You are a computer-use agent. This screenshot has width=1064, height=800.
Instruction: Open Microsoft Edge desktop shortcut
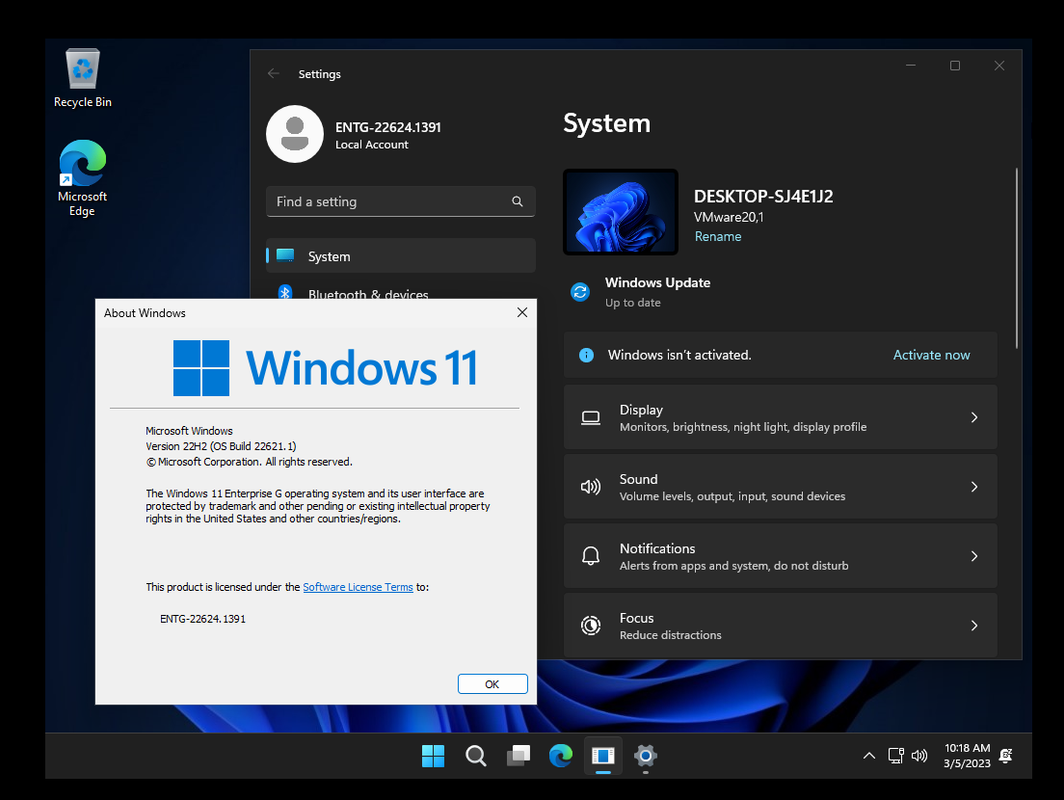82,178
